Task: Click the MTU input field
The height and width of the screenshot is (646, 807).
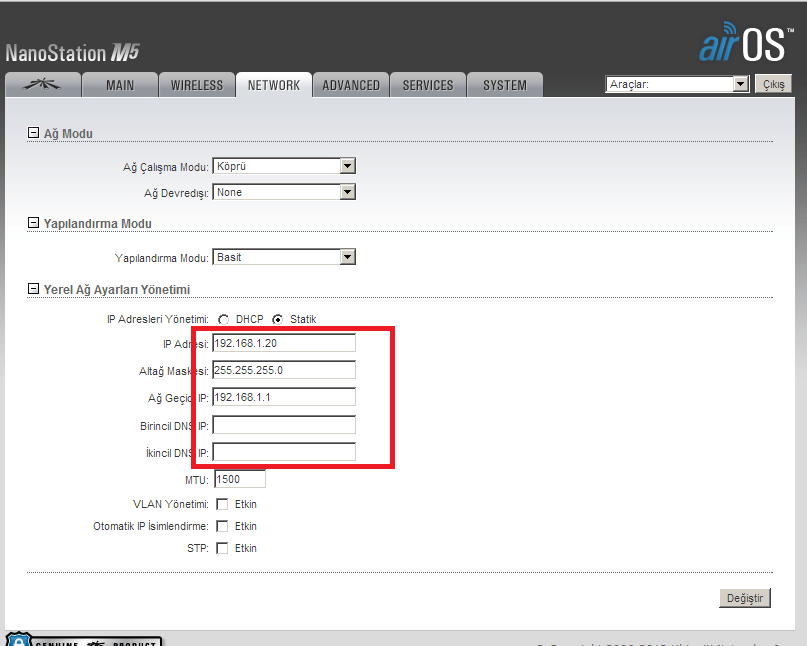Action: pos(240,479)
